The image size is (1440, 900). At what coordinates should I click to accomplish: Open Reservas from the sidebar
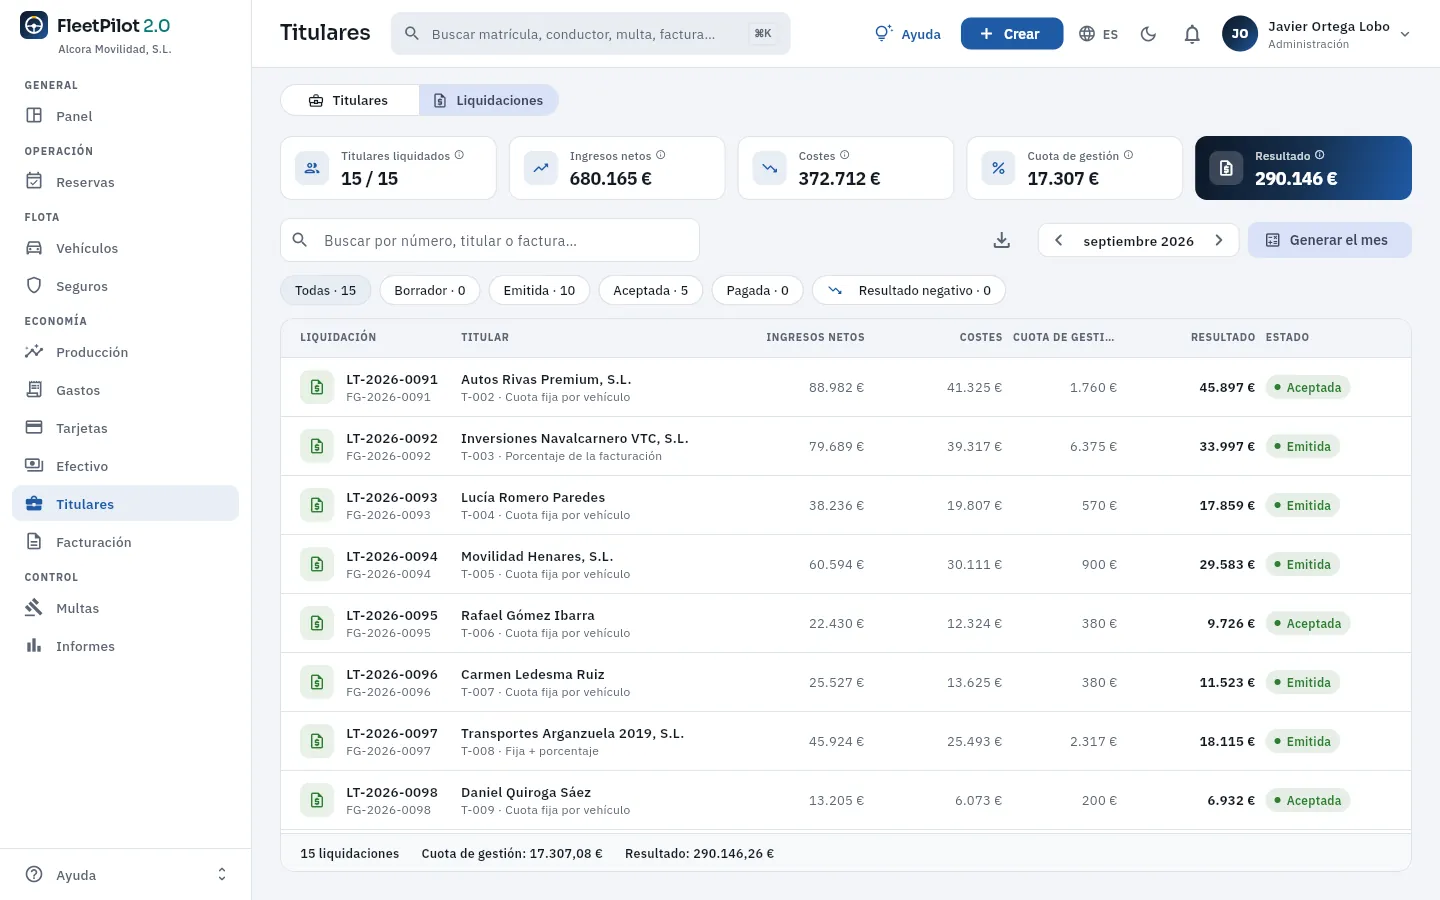point(125,182)
